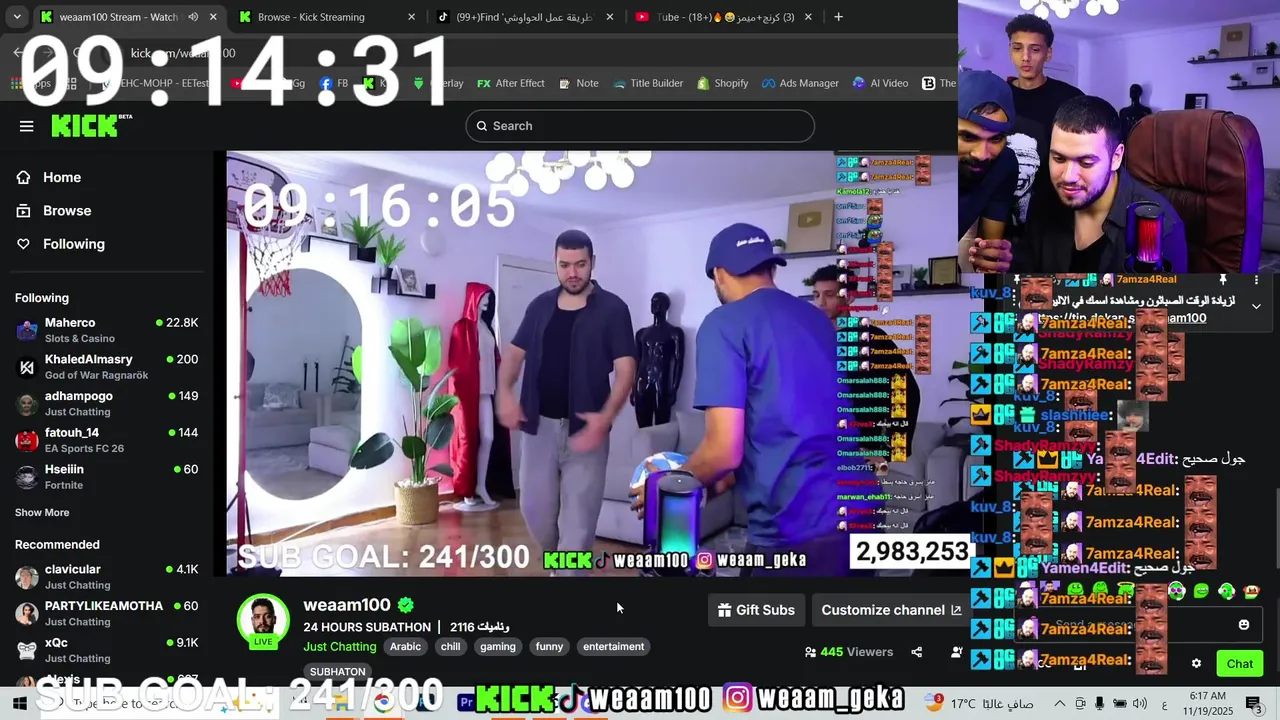Open chat settings gear
The image size is (1280, 720).
point(1196,663)
